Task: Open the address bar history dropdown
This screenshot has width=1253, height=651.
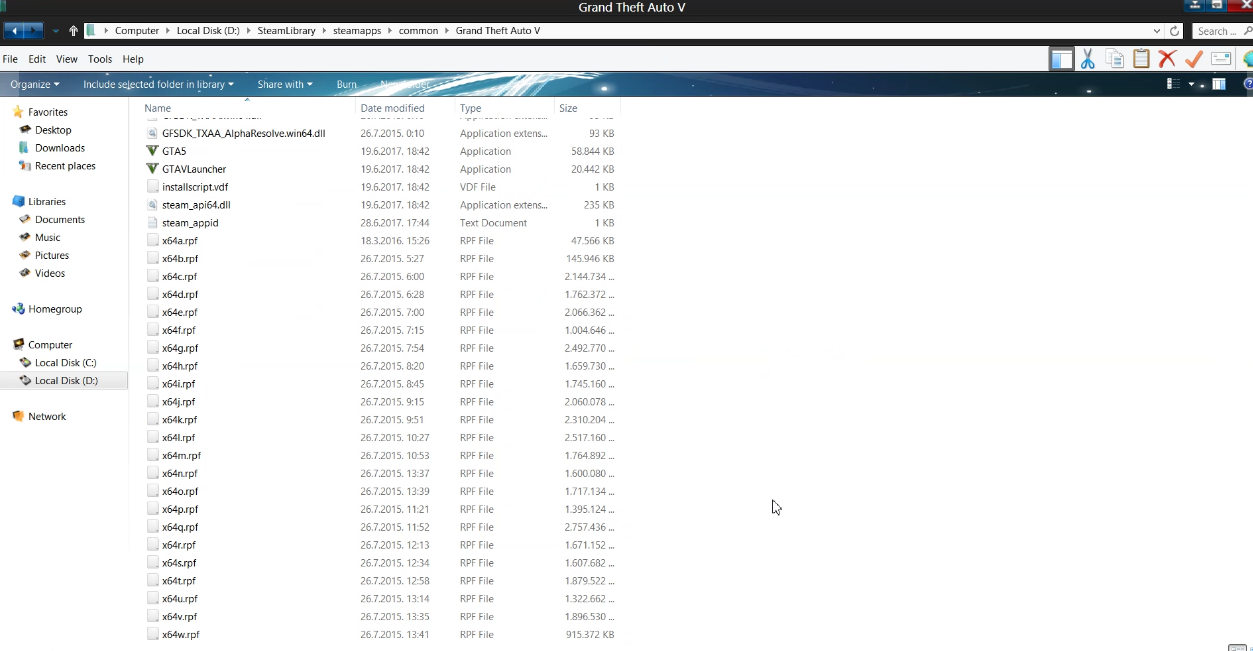Action: coord(1157,31)
